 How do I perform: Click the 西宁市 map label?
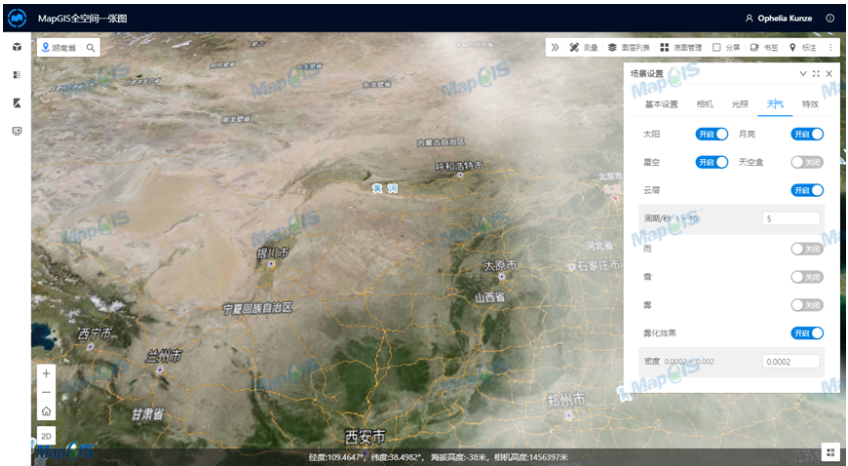pos(95,334)
